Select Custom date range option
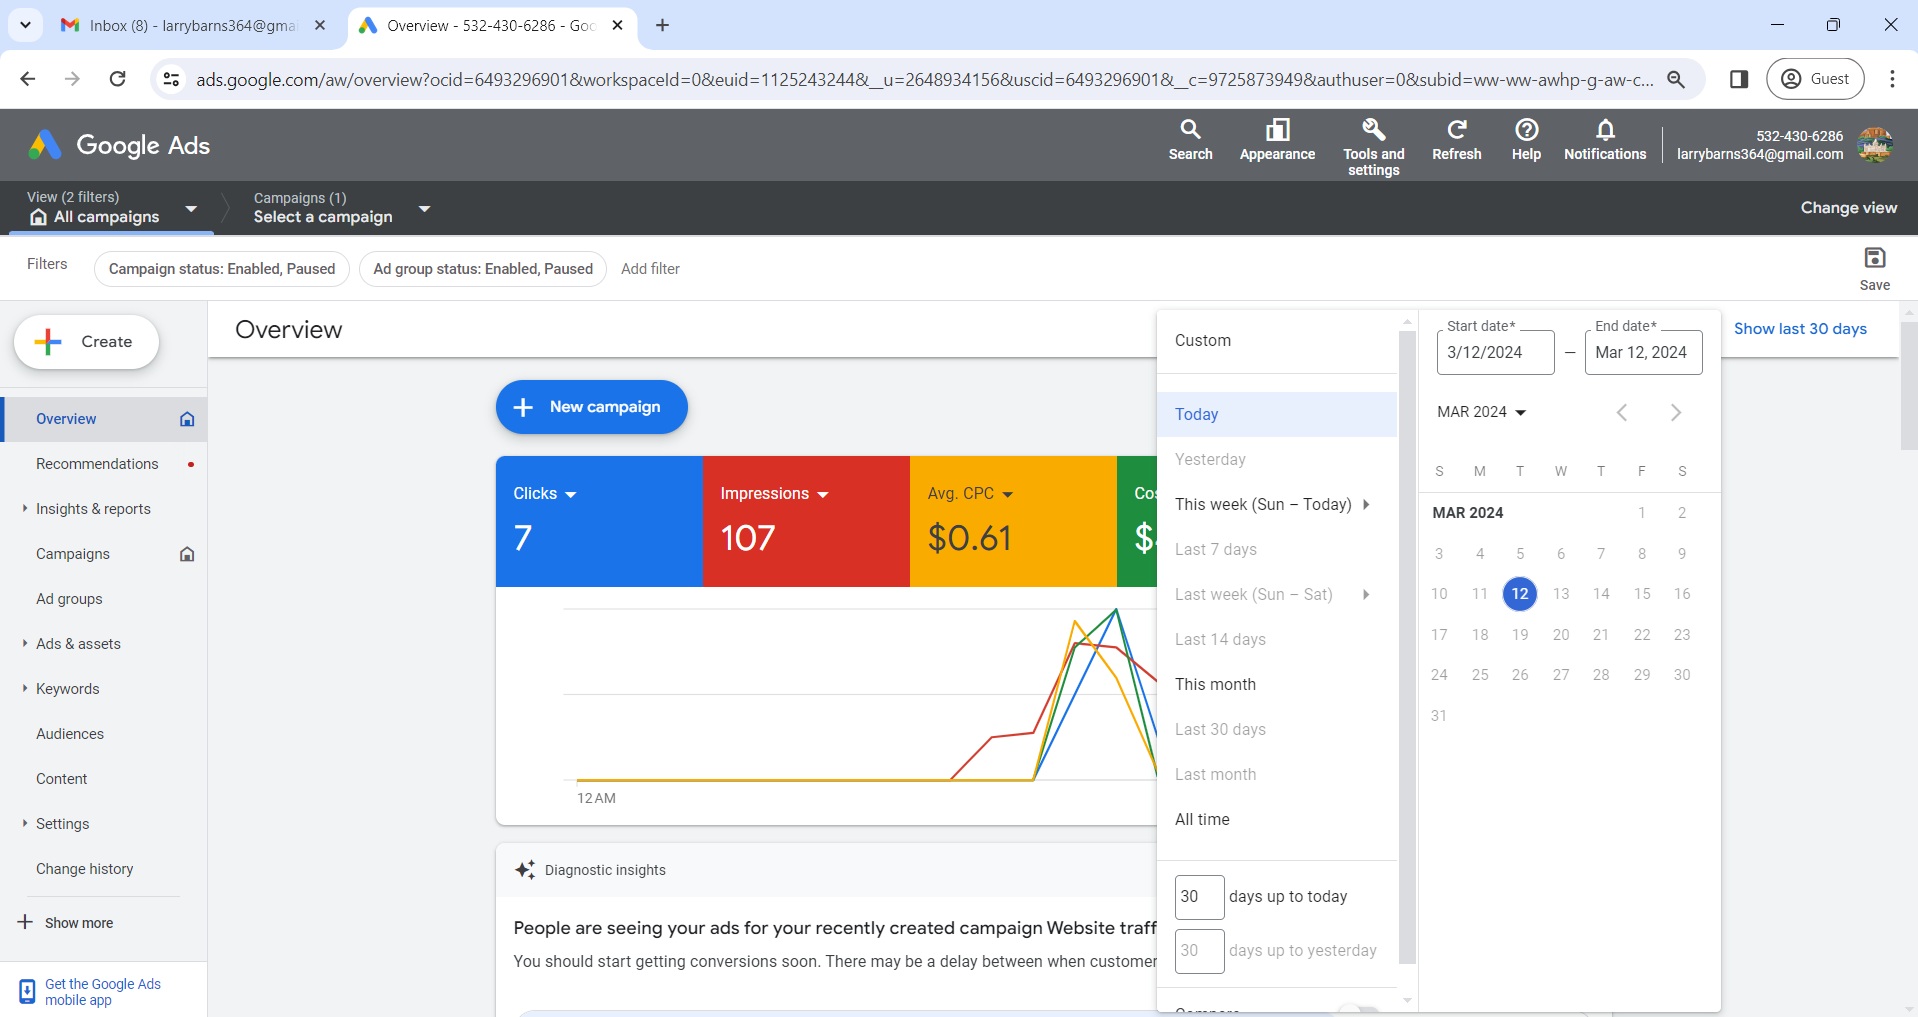Screen dimensions: 1918x1017 [x=1277, y=340]
